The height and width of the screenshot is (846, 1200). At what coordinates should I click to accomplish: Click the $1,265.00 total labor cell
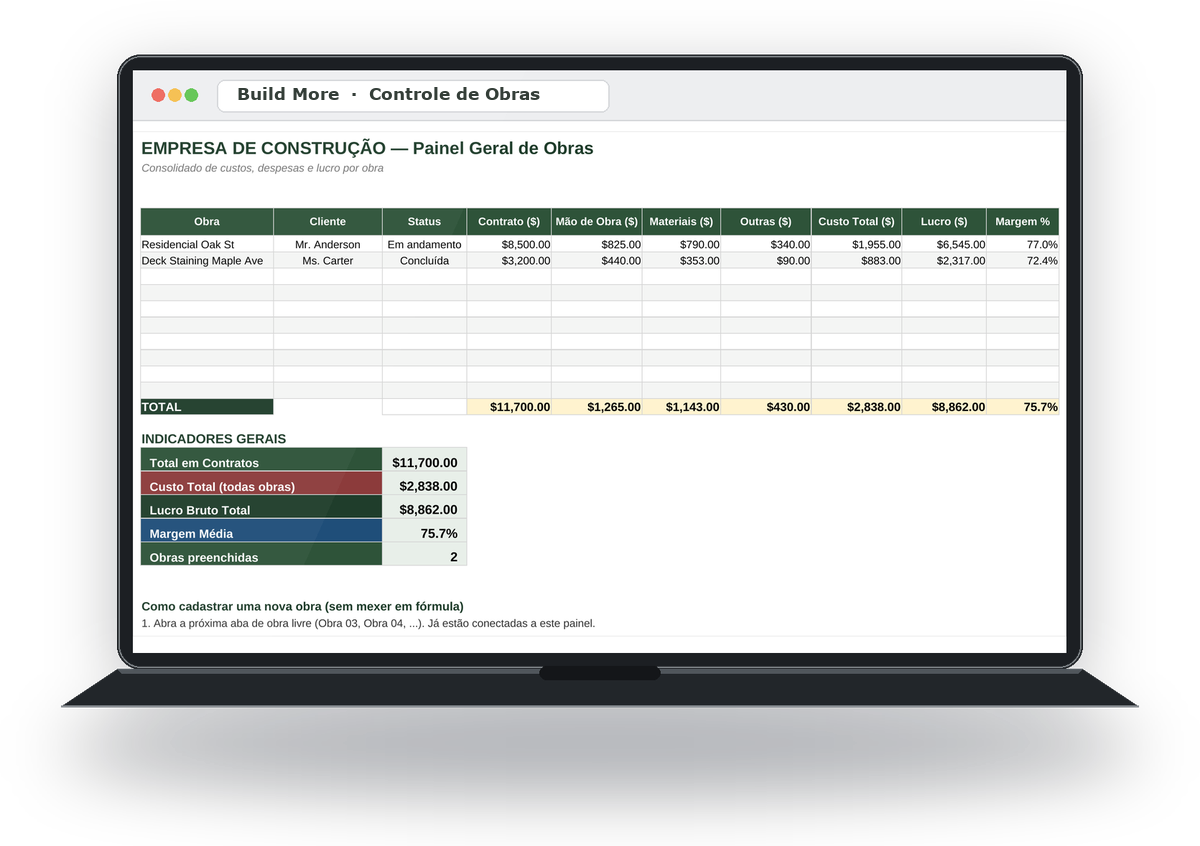(x=596, y=407)
